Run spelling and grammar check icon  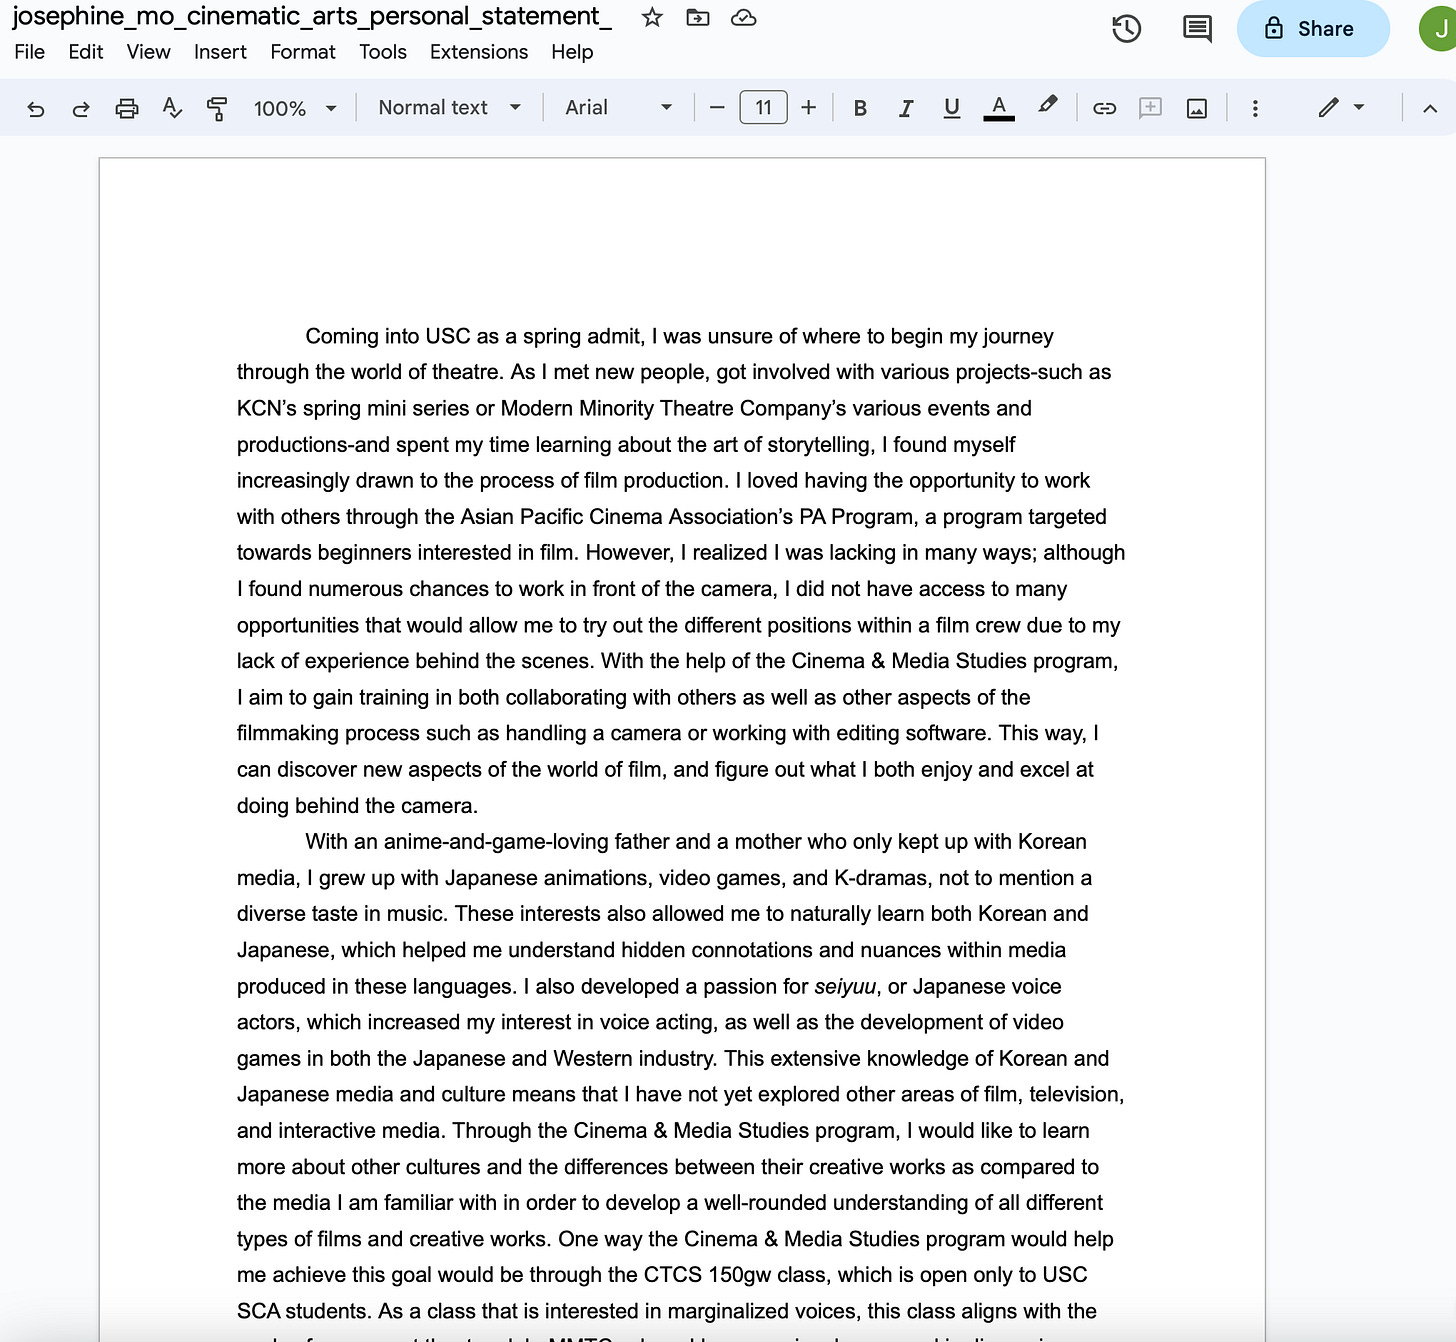tap(172, 108)
